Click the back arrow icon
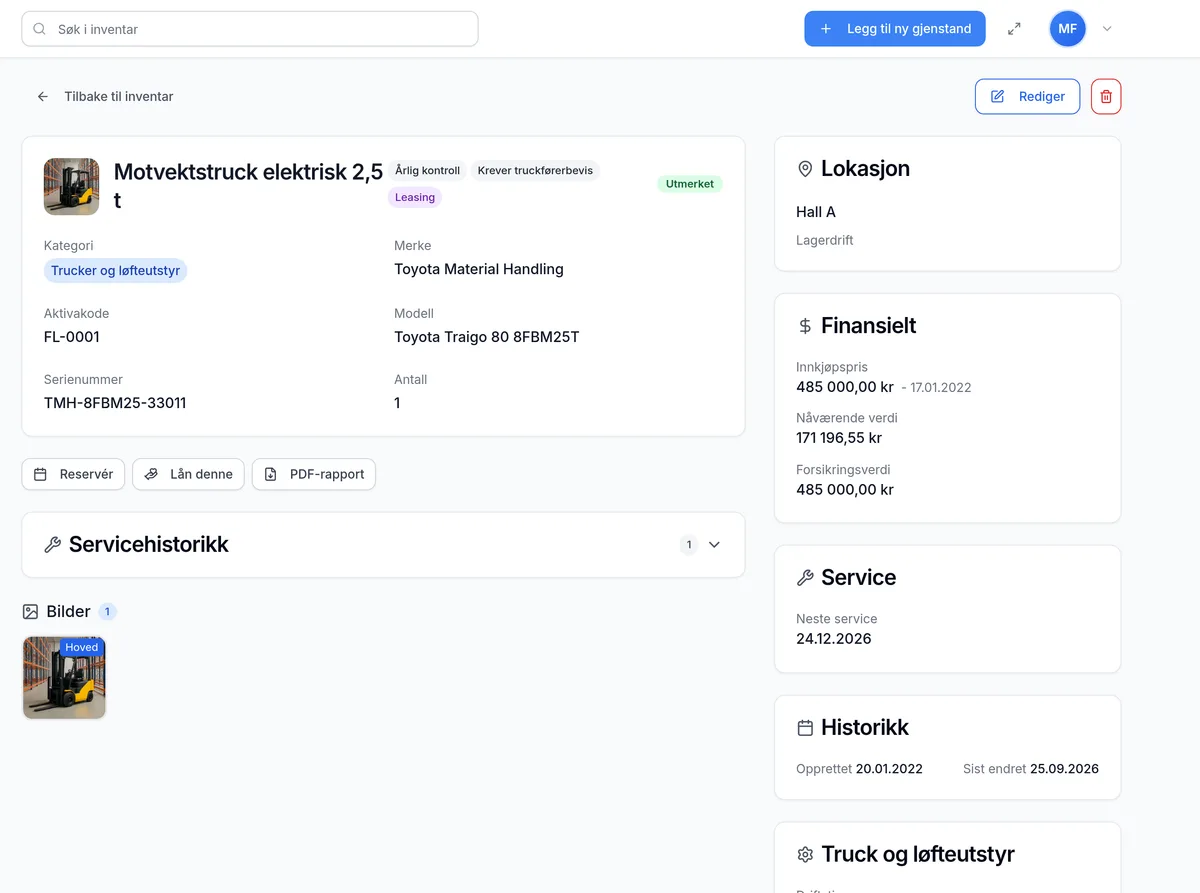The image size is (1200, 893). (43, 97)
